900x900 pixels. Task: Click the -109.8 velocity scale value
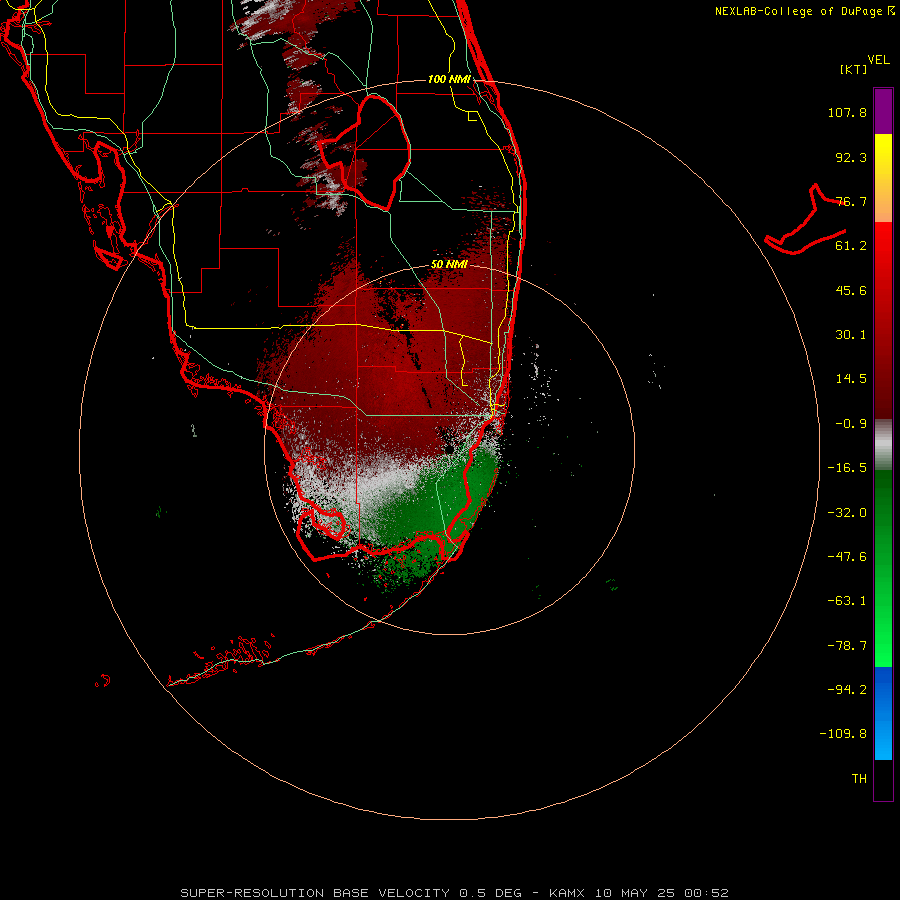[843, 734]
